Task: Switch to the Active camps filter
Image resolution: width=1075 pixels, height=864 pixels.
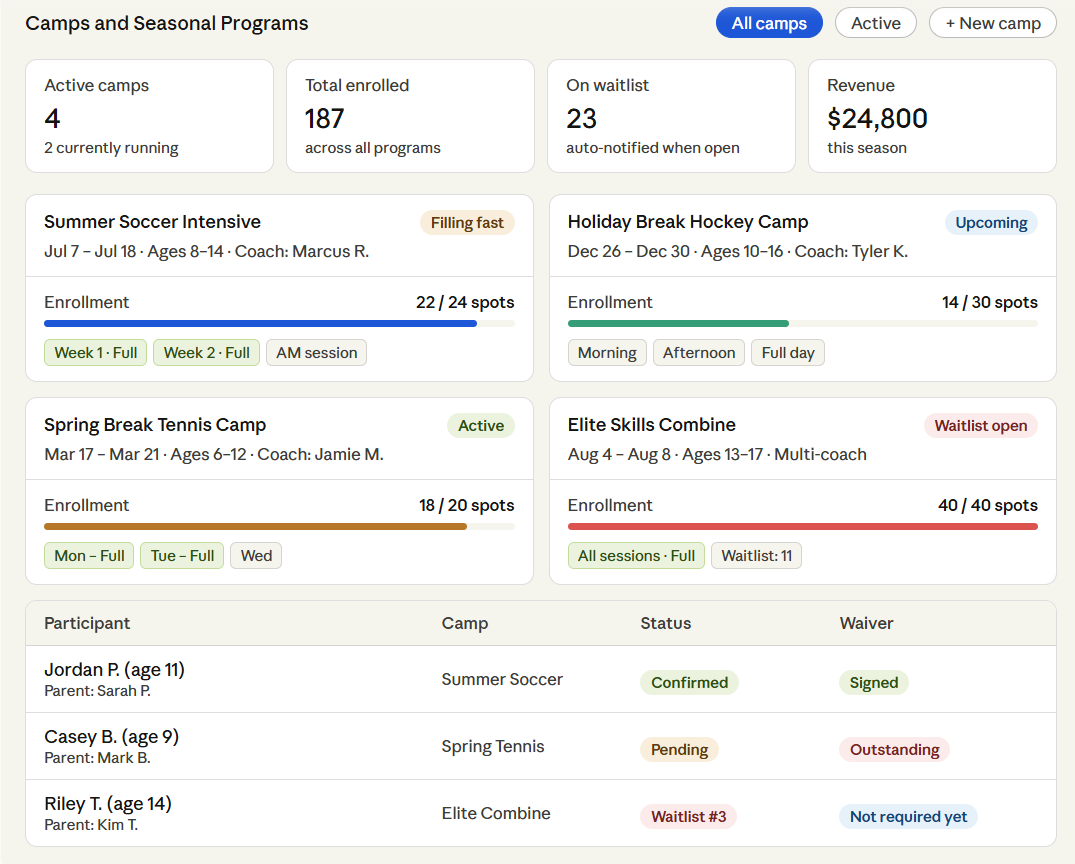Action: pos(875,22)
